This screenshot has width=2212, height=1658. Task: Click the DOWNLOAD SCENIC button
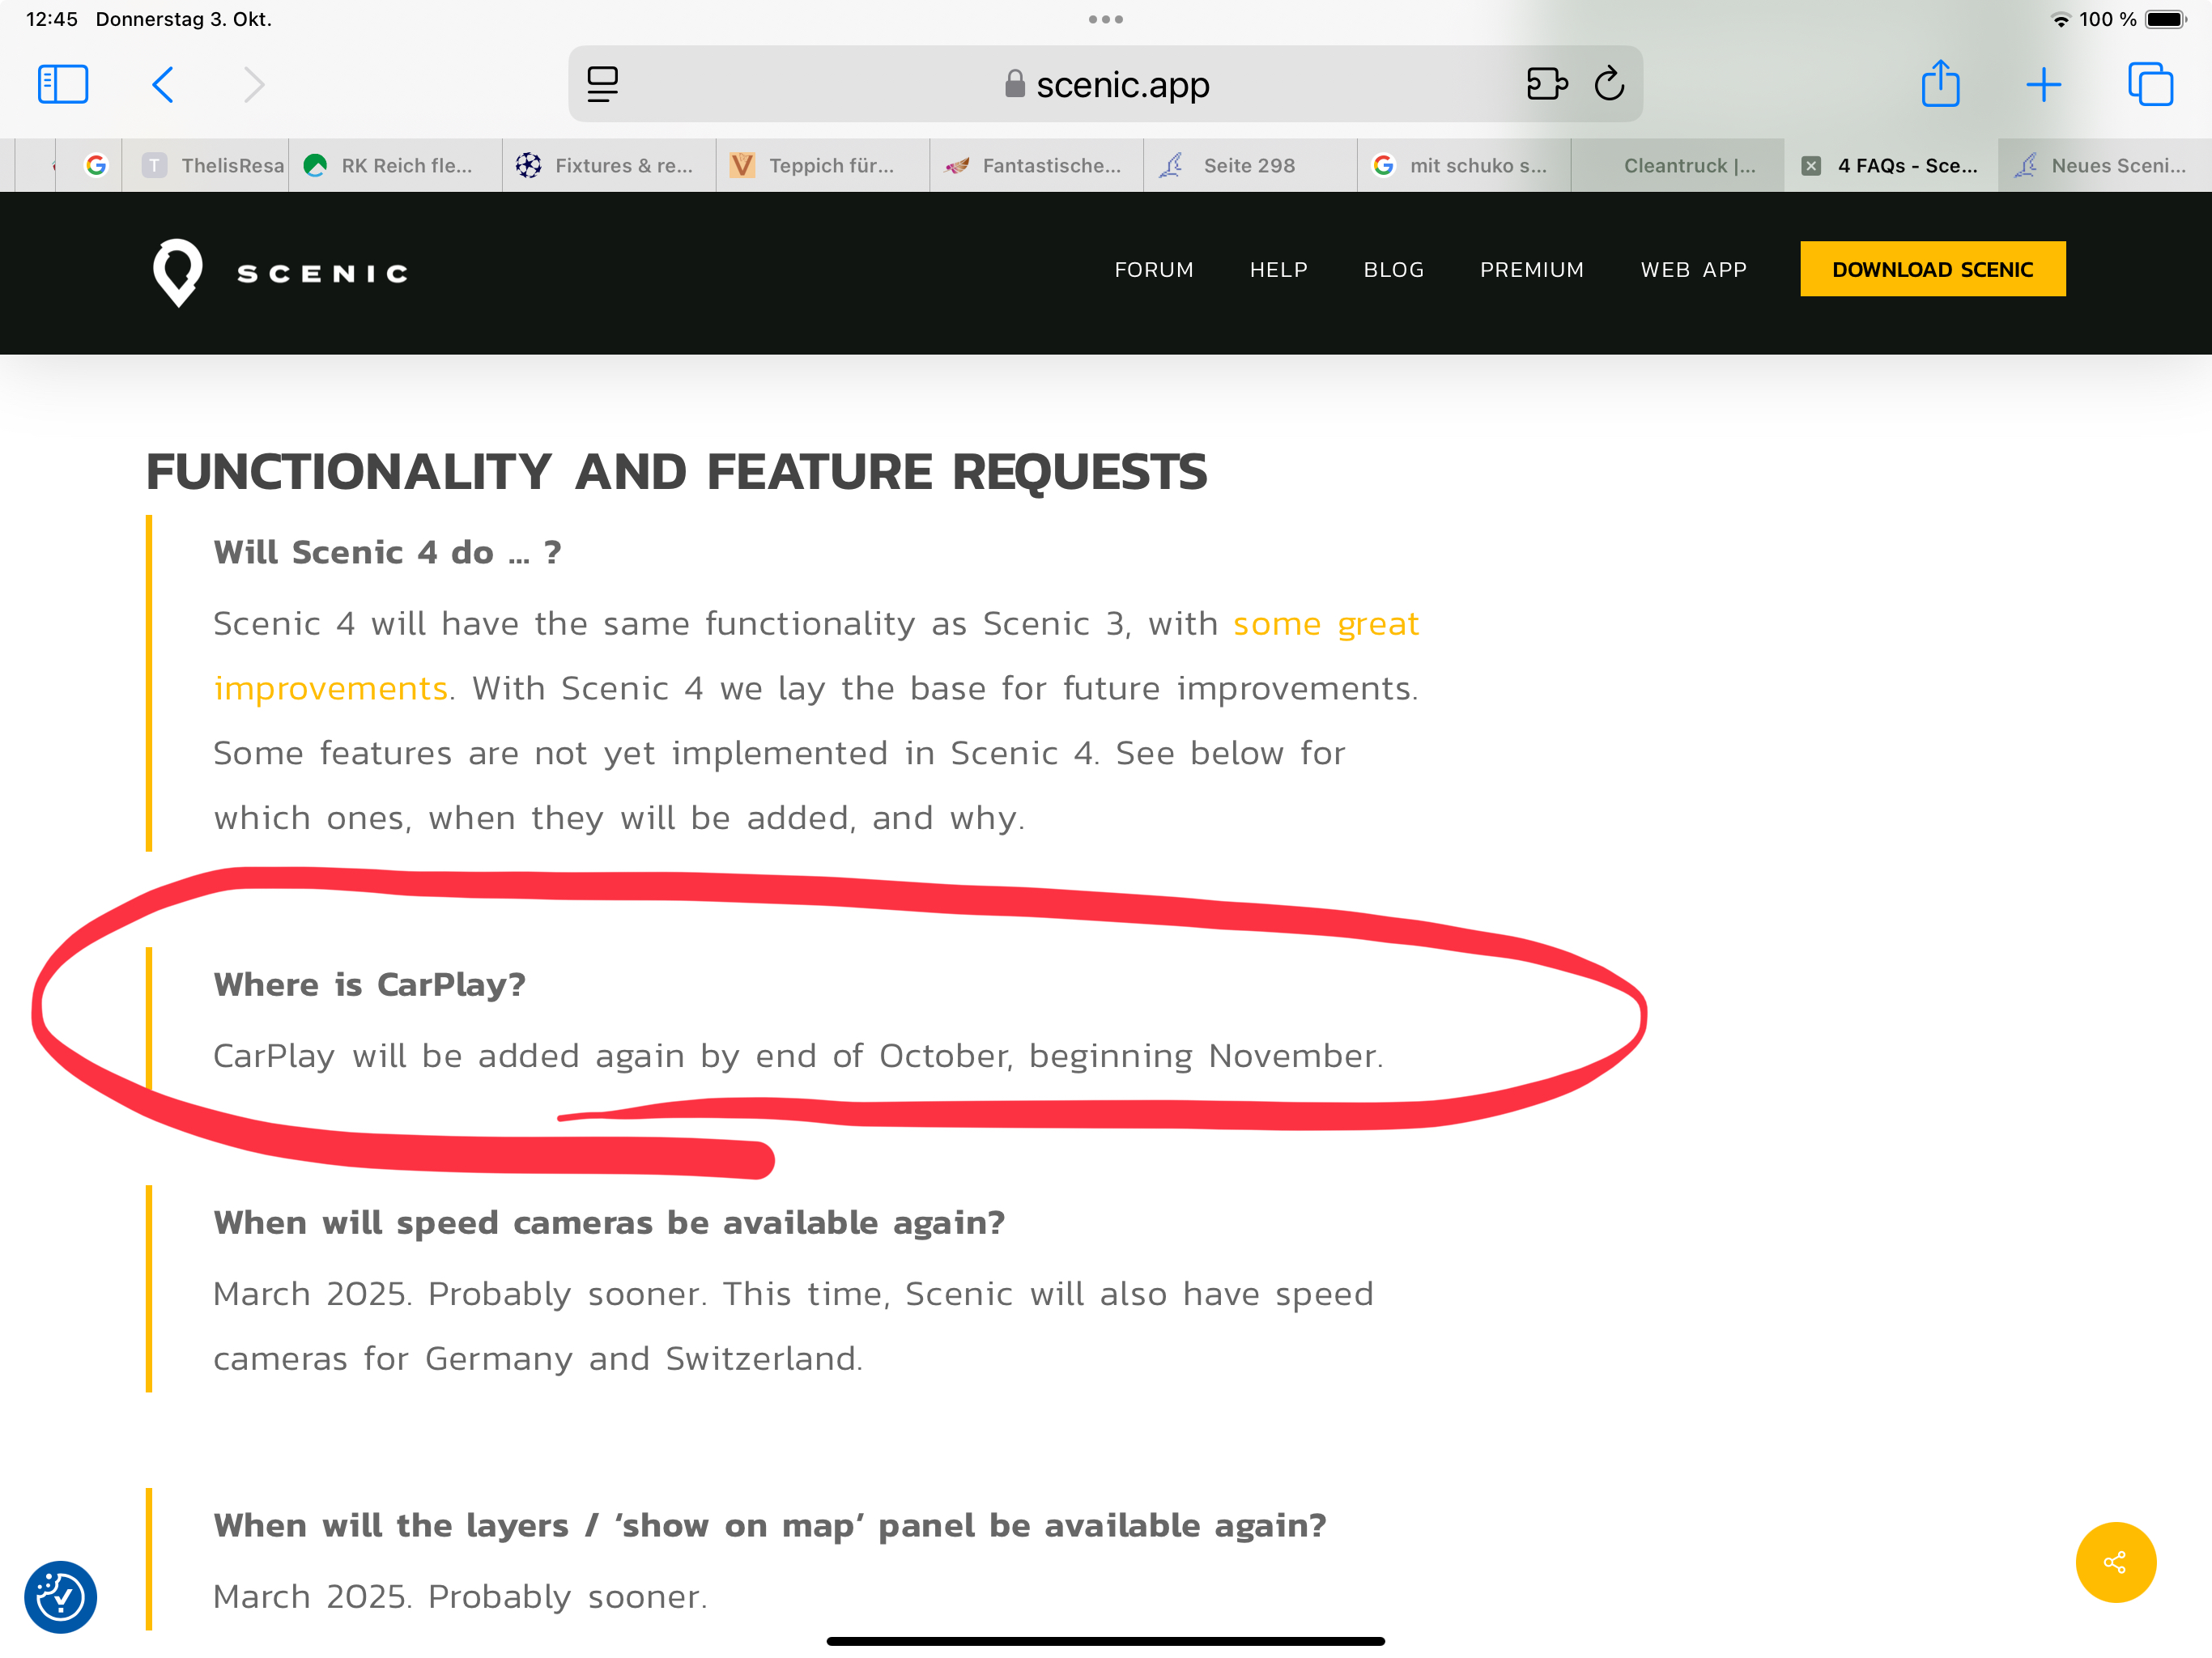[1932, 268]
